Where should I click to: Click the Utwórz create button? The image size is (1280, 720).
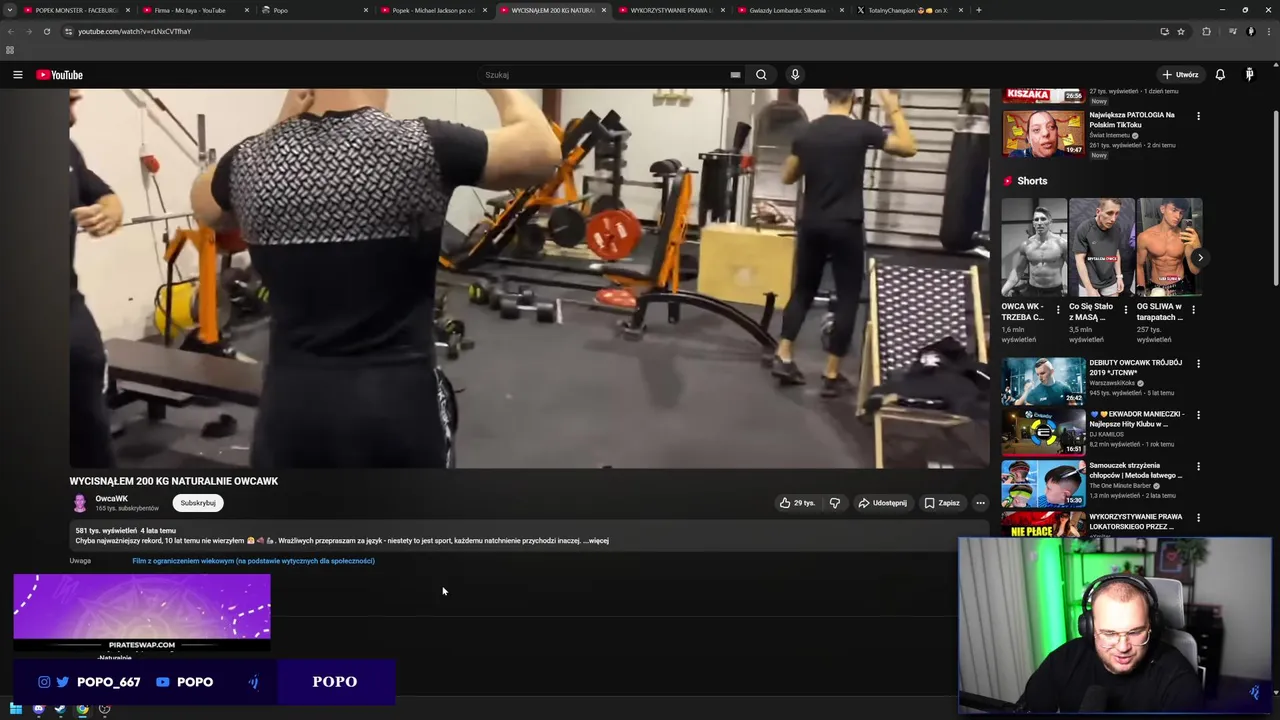pyautogui.click(x=1180, y=75)
